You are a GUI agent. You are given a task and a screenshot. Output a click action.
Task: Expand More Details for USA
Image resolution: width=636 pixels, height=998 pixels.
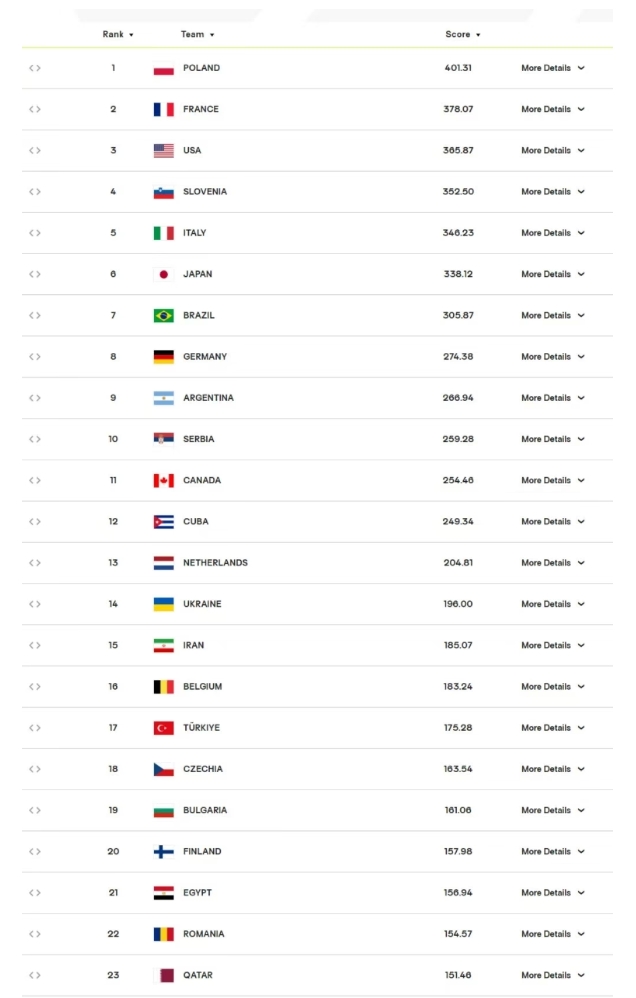click(x=553, y=151)
